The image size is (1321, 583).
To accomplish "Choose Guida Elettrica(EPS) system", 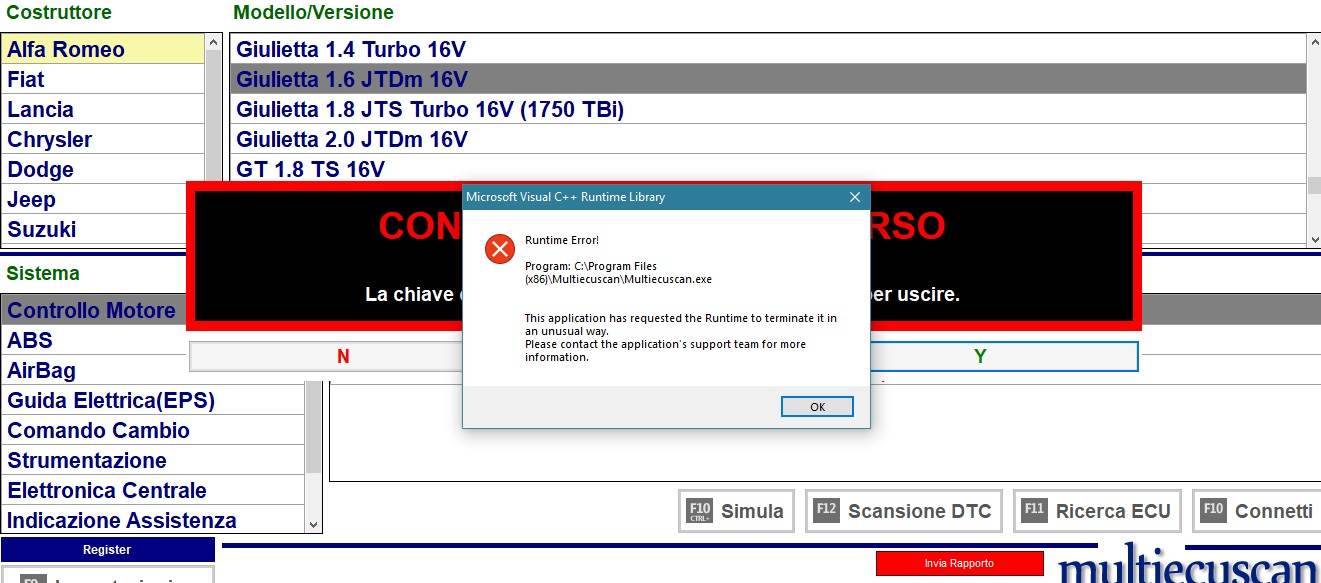I will (153, 400).
